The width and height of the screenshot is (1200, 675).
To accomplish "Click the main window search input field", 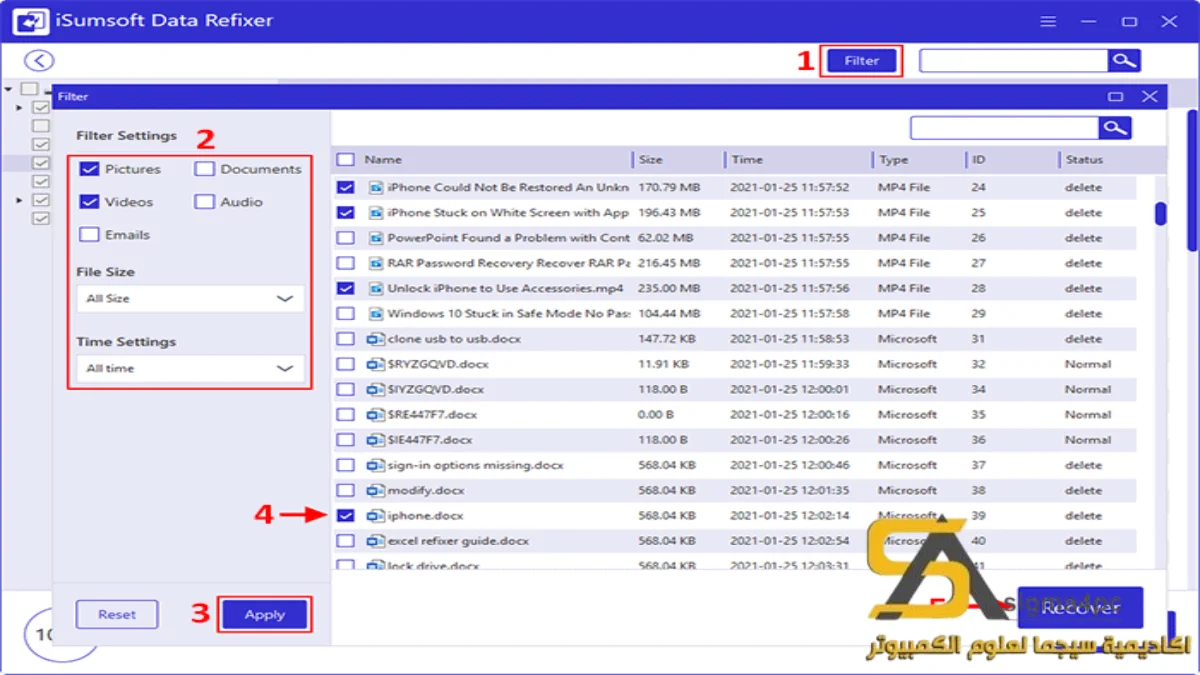I will pyautogui.click(x=1013, y=61).
